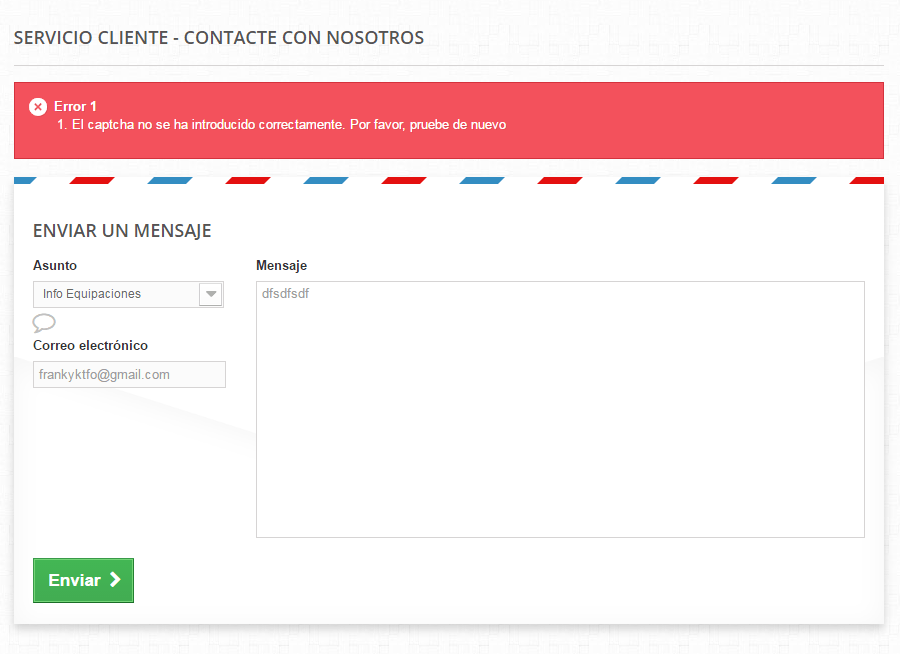
Task: Click the Enviar un mensaje heading
Action: click(122, 231)
